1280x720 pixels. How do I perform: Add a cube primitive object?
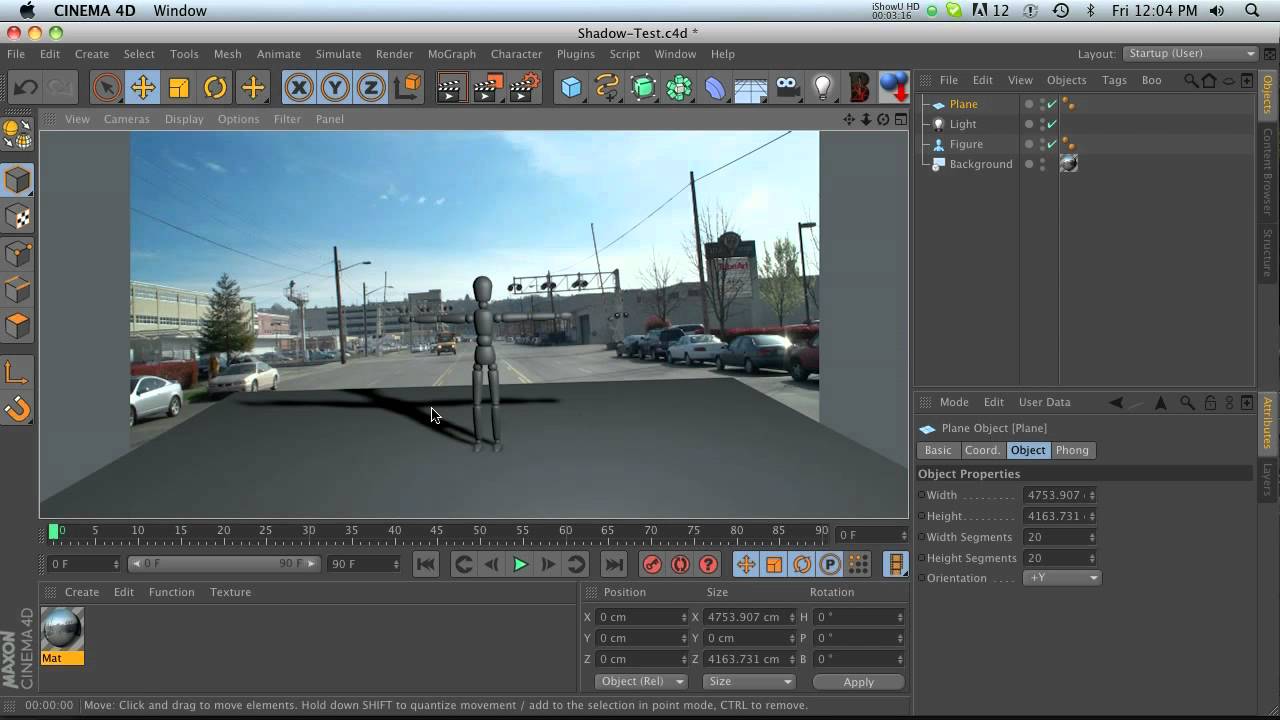tap(571, 88)
